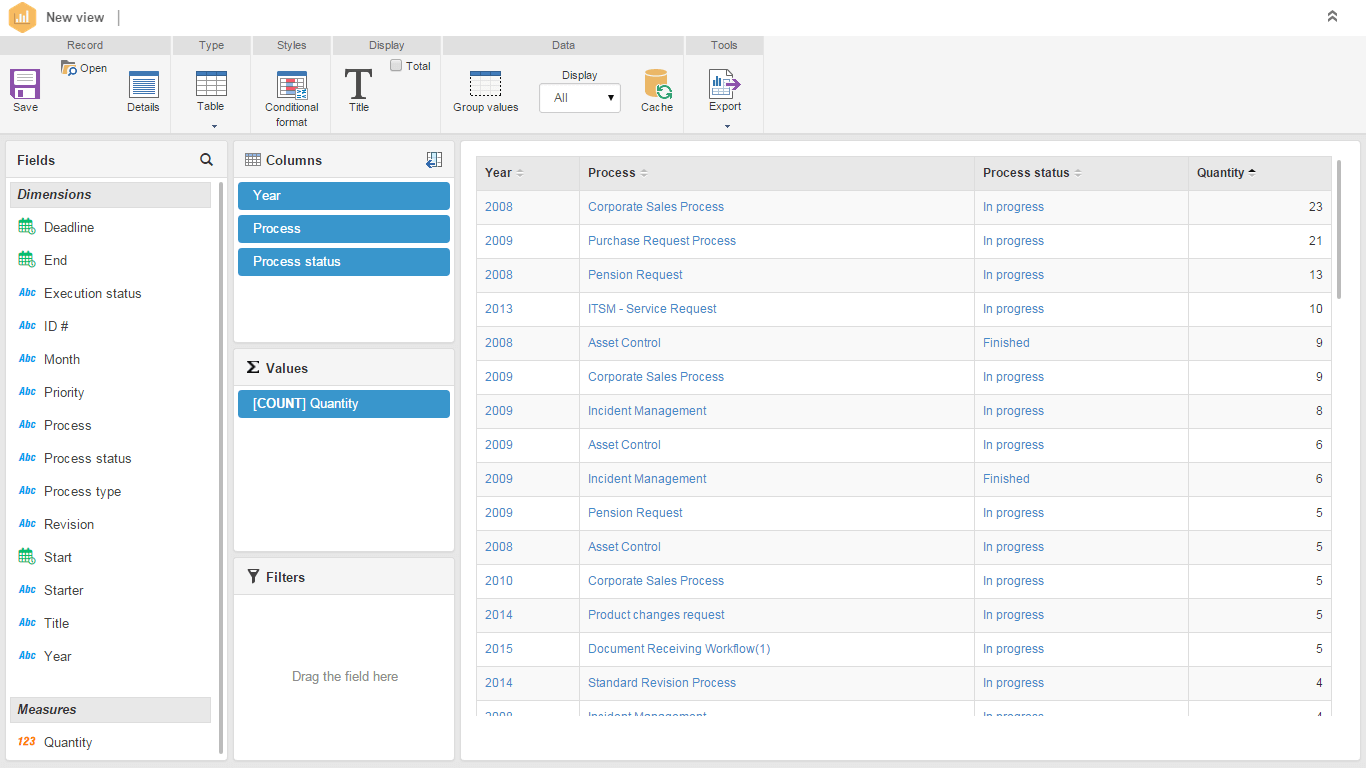
Task: Click the quantity value 23
Action: [1315, 207]
